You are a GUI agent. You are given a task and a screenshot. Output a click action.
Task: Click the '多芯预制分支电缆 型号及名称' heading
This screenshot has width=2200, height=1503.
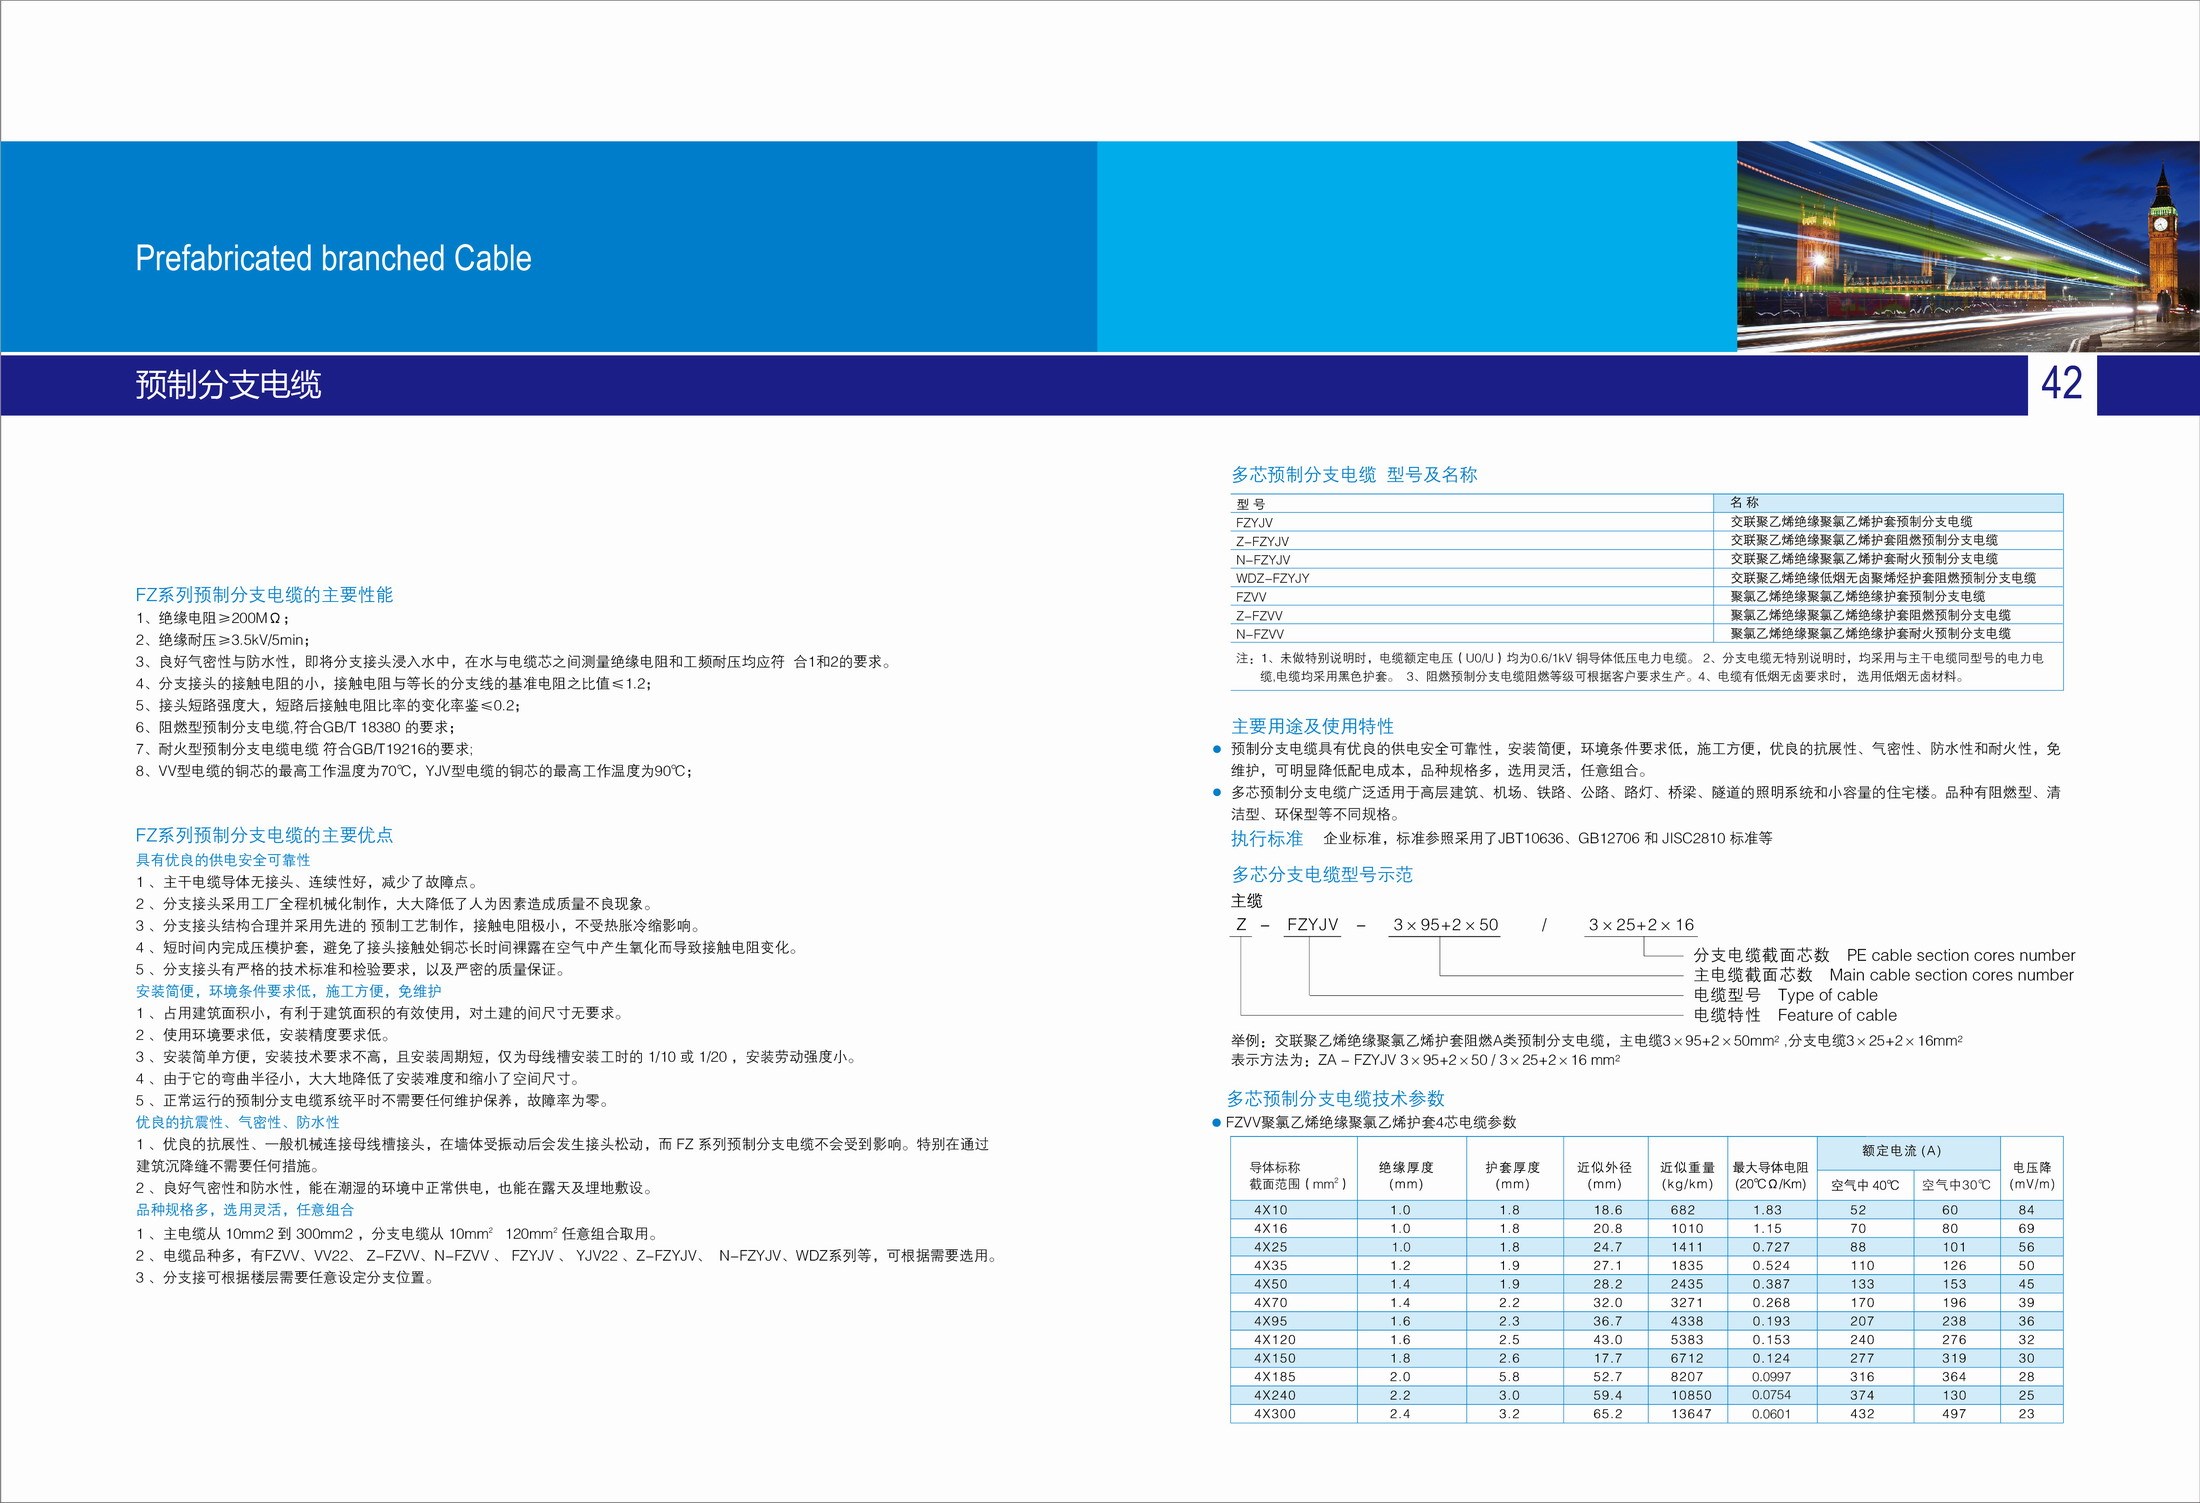(x=1353, y=475)
